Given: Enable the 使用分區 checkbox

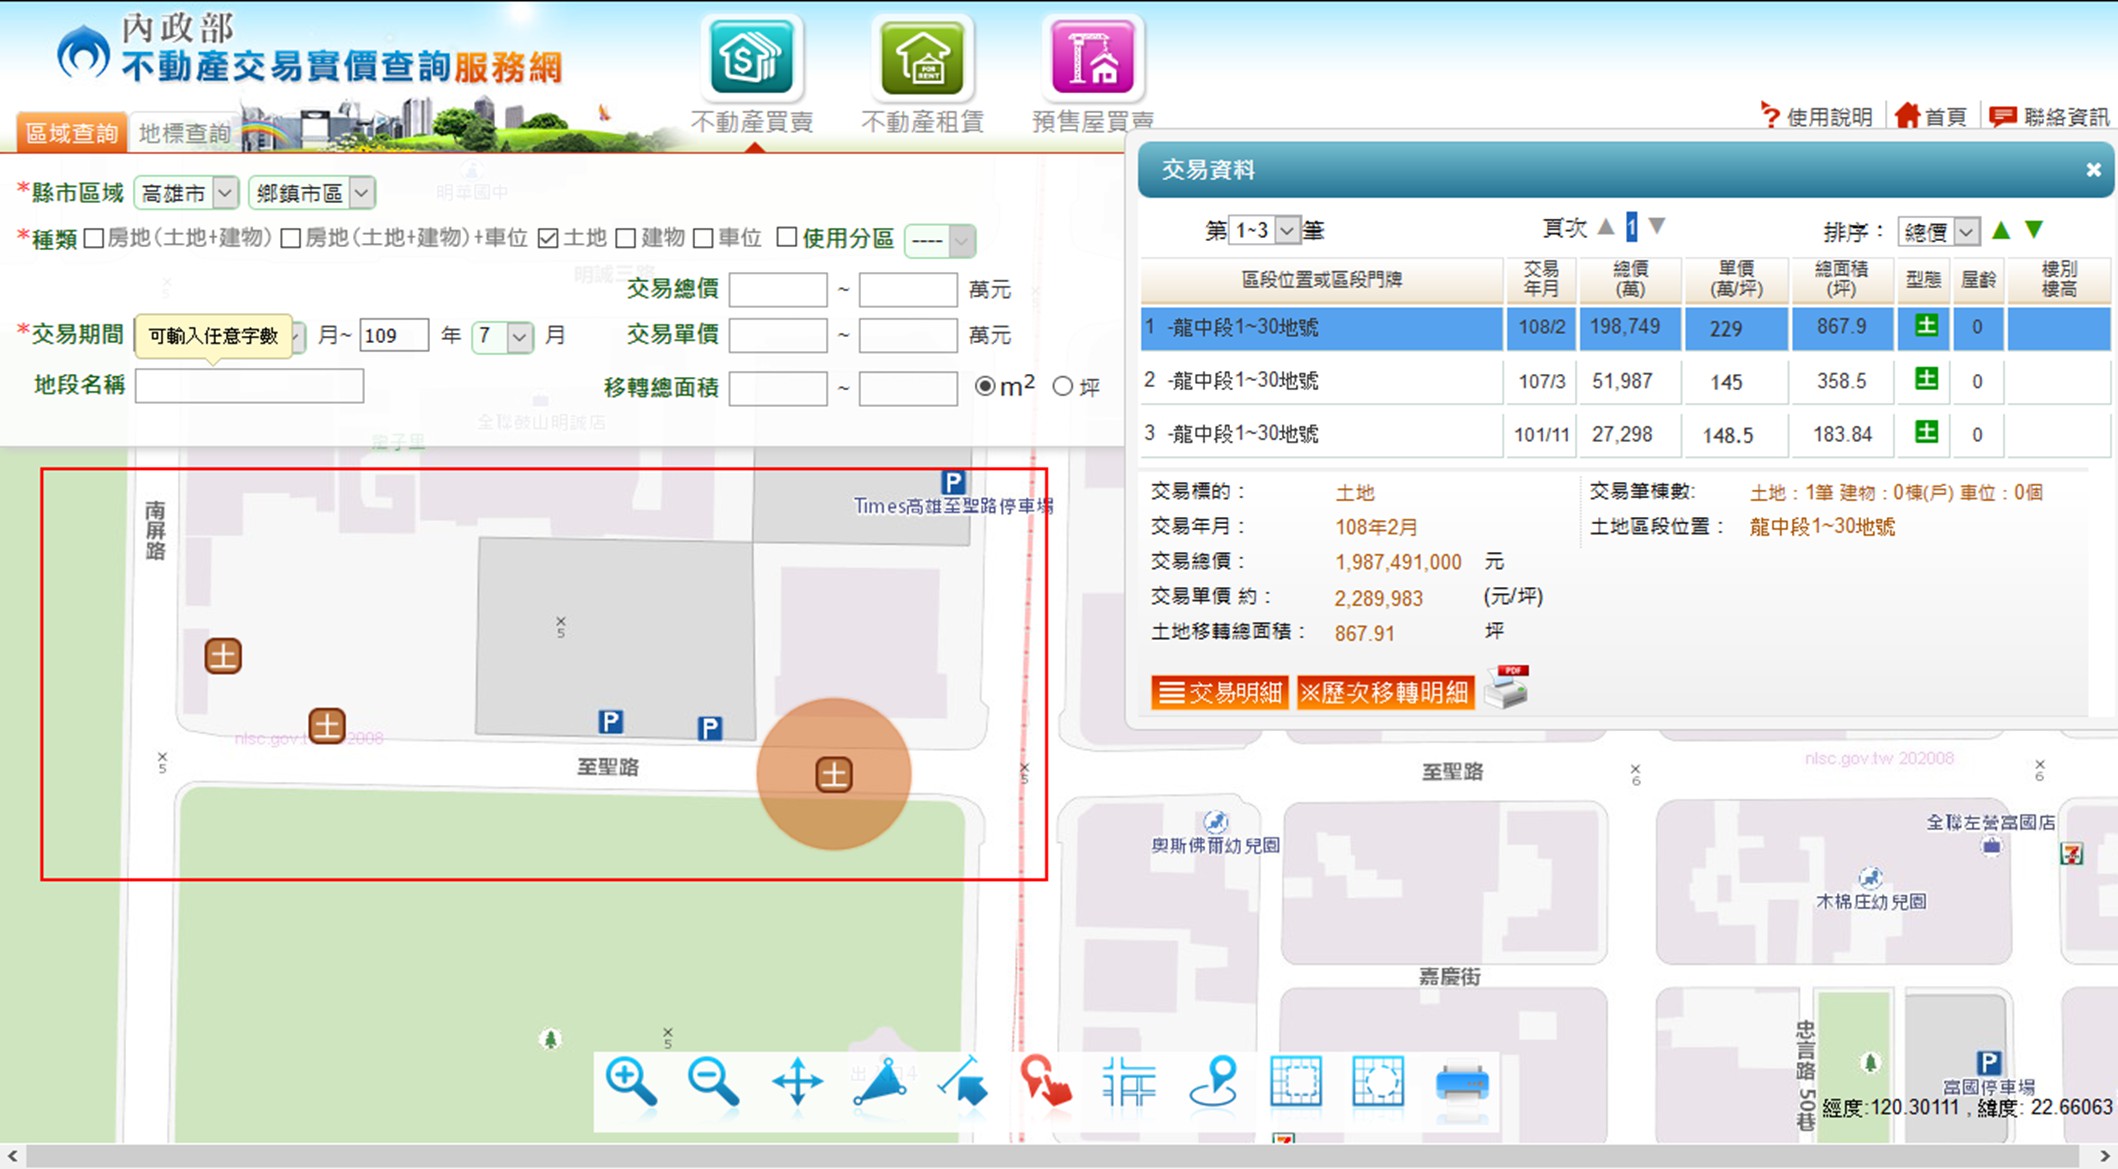Looking at the screenshot, I should (x=787, y=237).
